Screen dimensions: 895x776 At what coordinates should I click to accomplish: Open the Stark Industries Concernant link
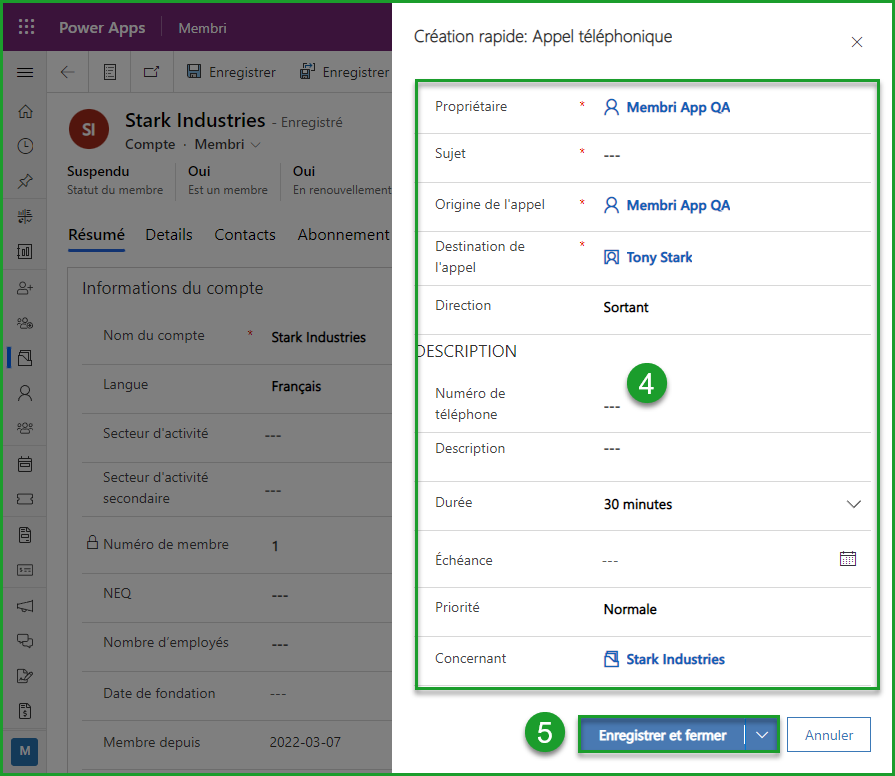coord(675,659)
